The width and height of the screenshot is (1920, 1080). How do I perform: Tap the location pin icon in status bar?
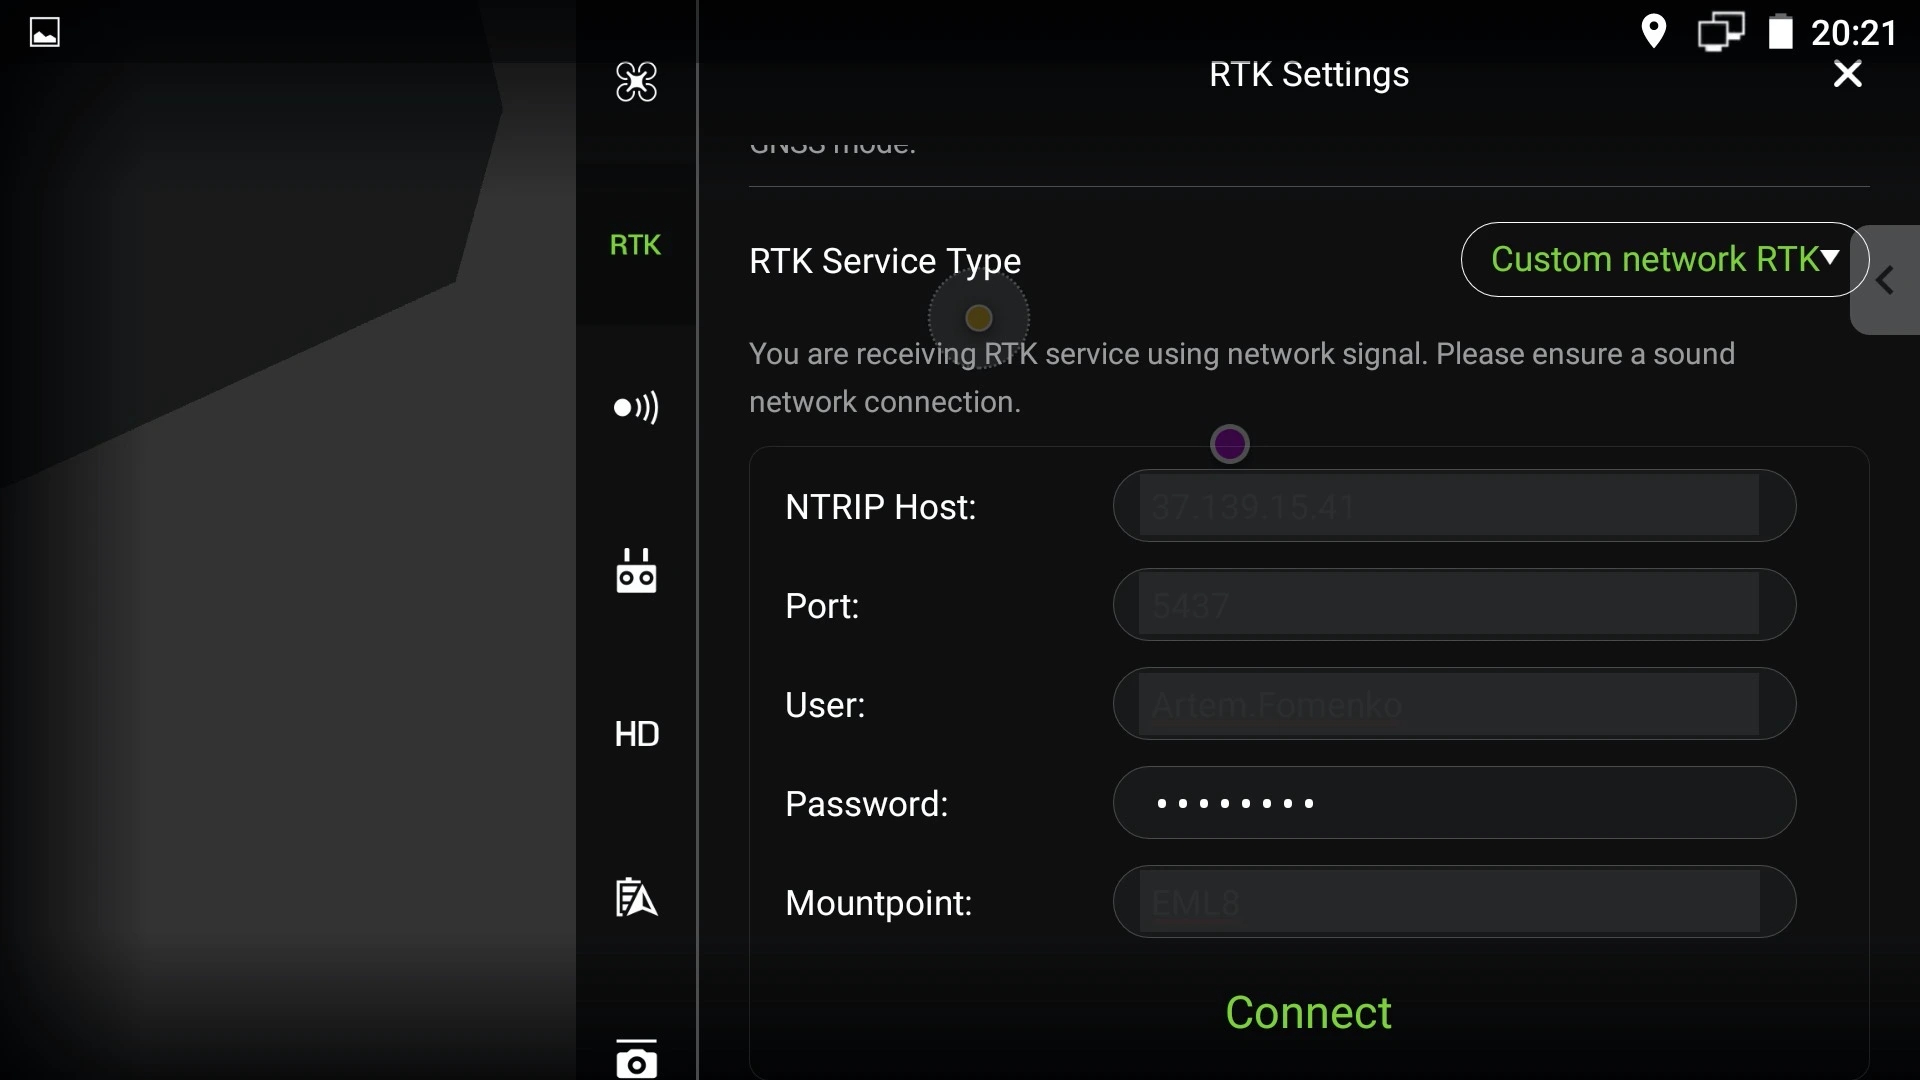click(x=1654, y=31)
